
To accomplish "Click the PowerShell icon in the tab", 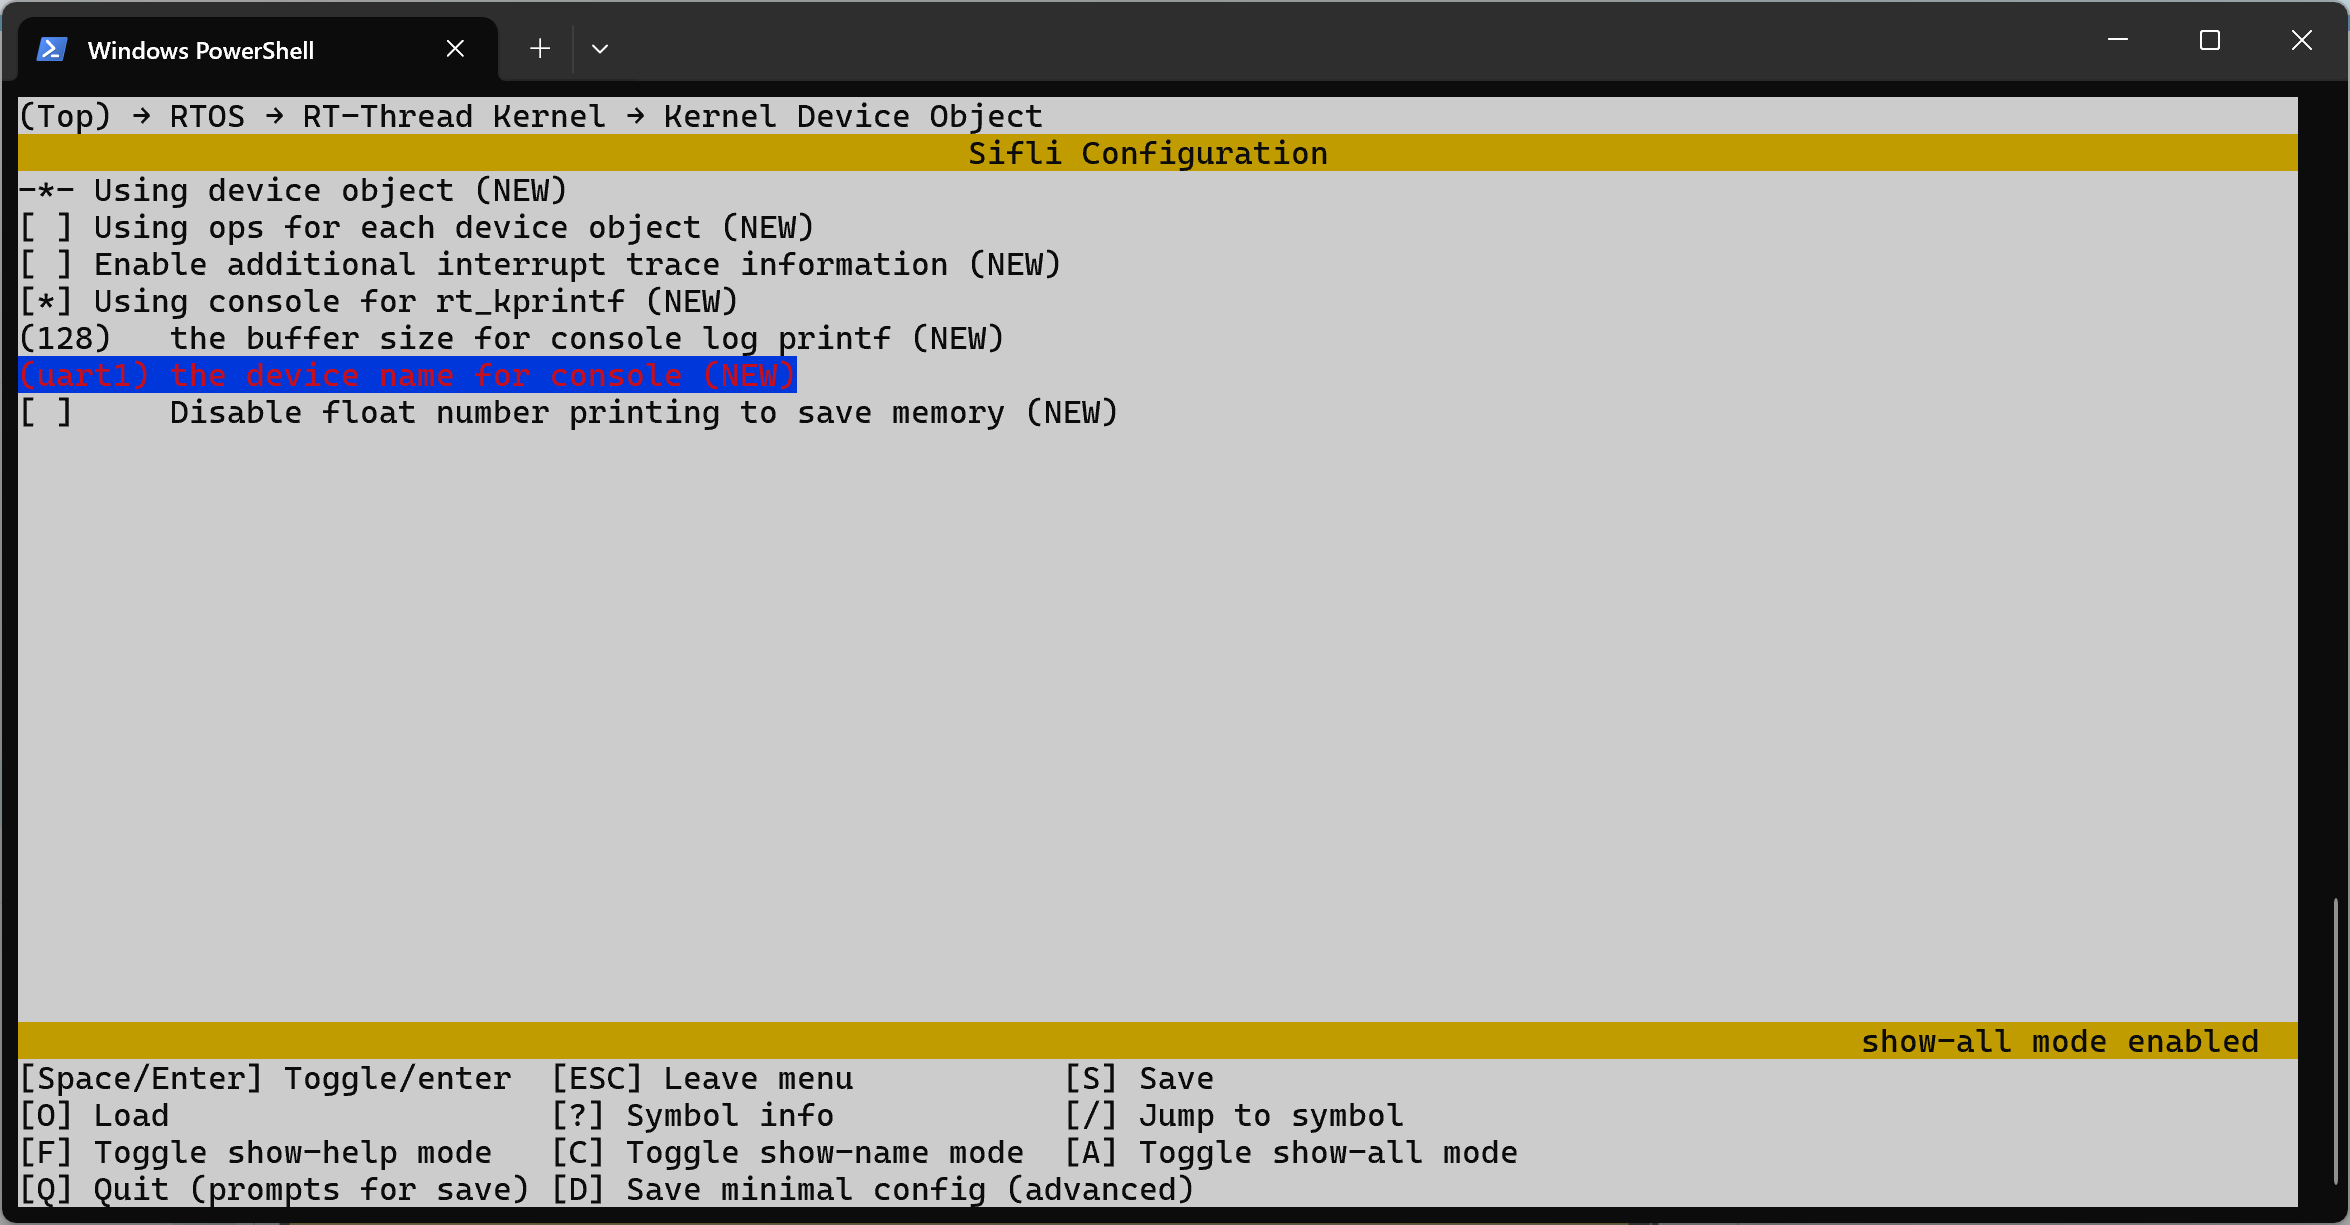I will [51, 50].
